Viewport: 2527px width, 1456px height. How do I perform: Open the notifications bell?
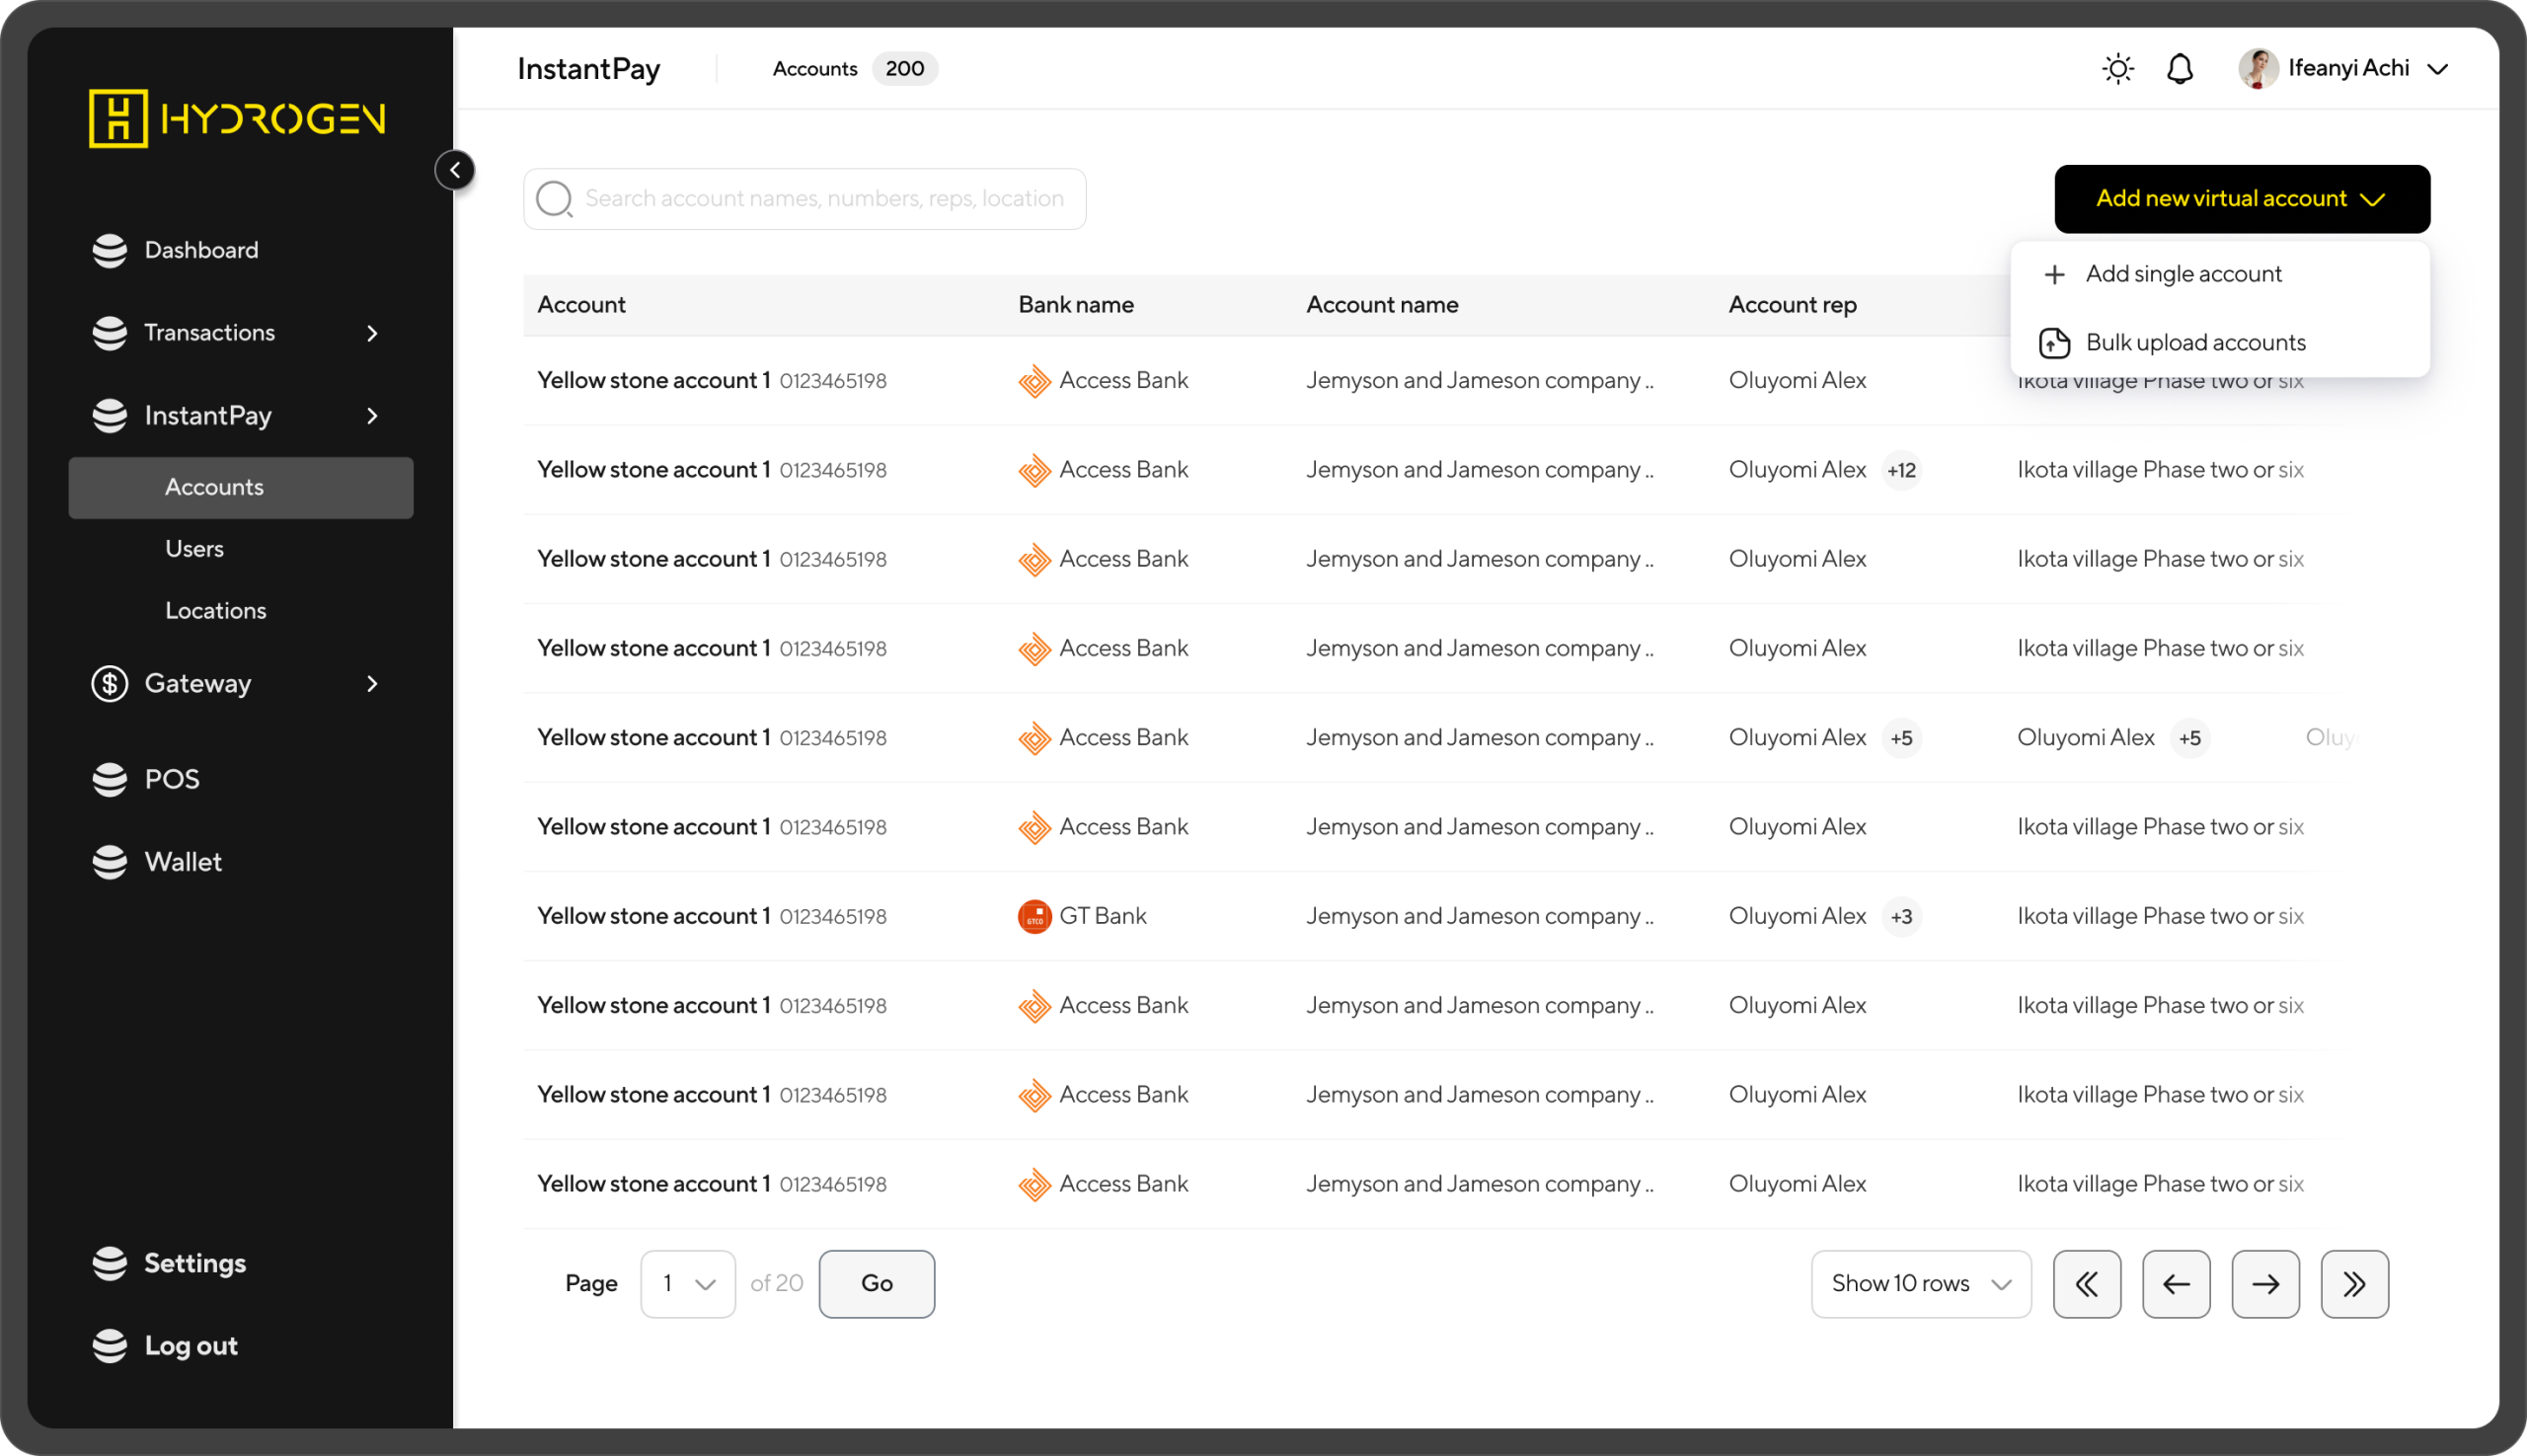click(2180, 69)
